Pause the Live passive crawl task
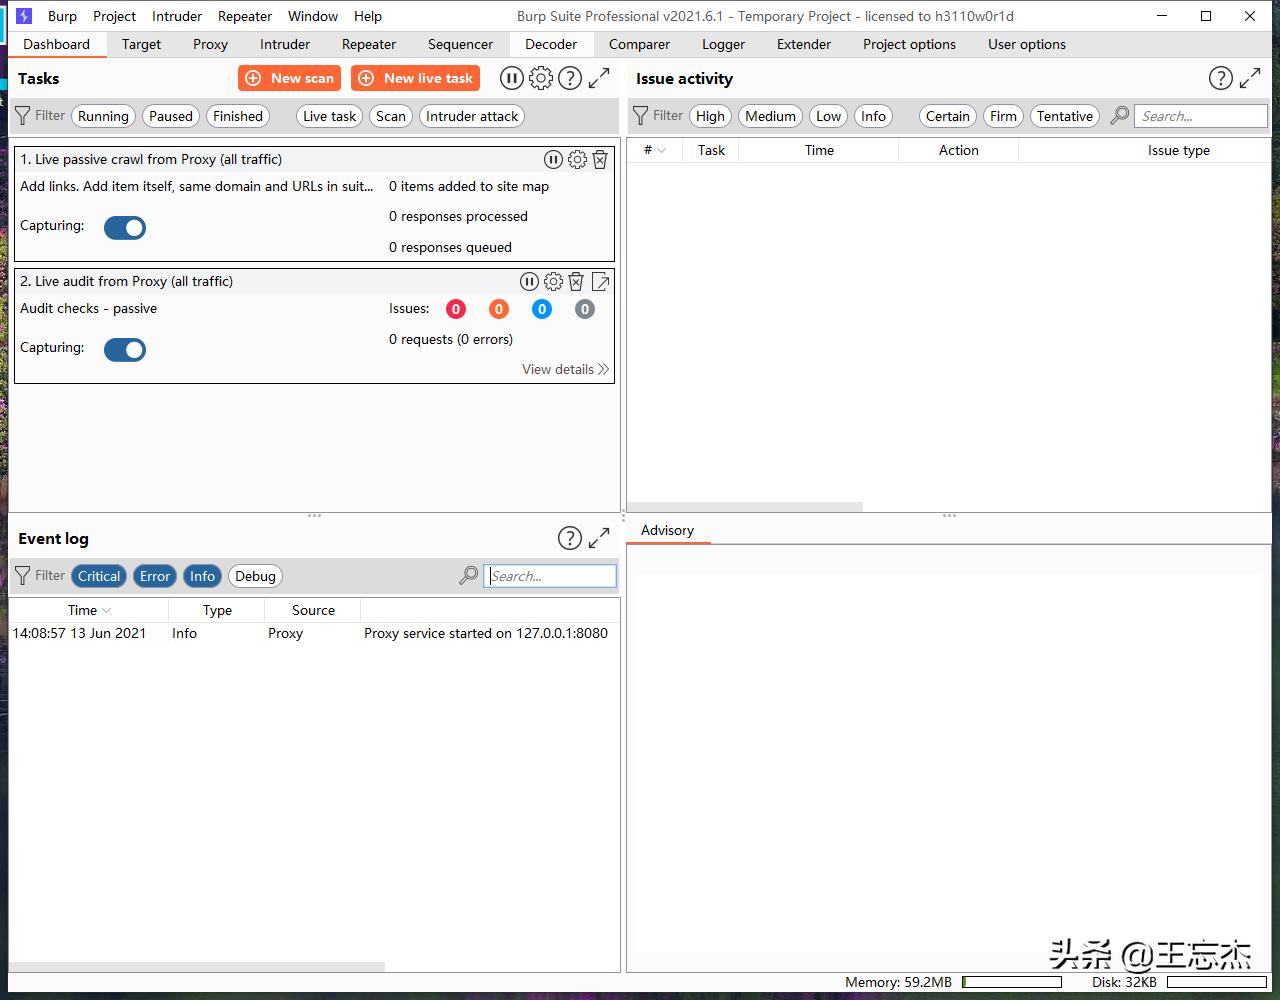 pos(553,159)
